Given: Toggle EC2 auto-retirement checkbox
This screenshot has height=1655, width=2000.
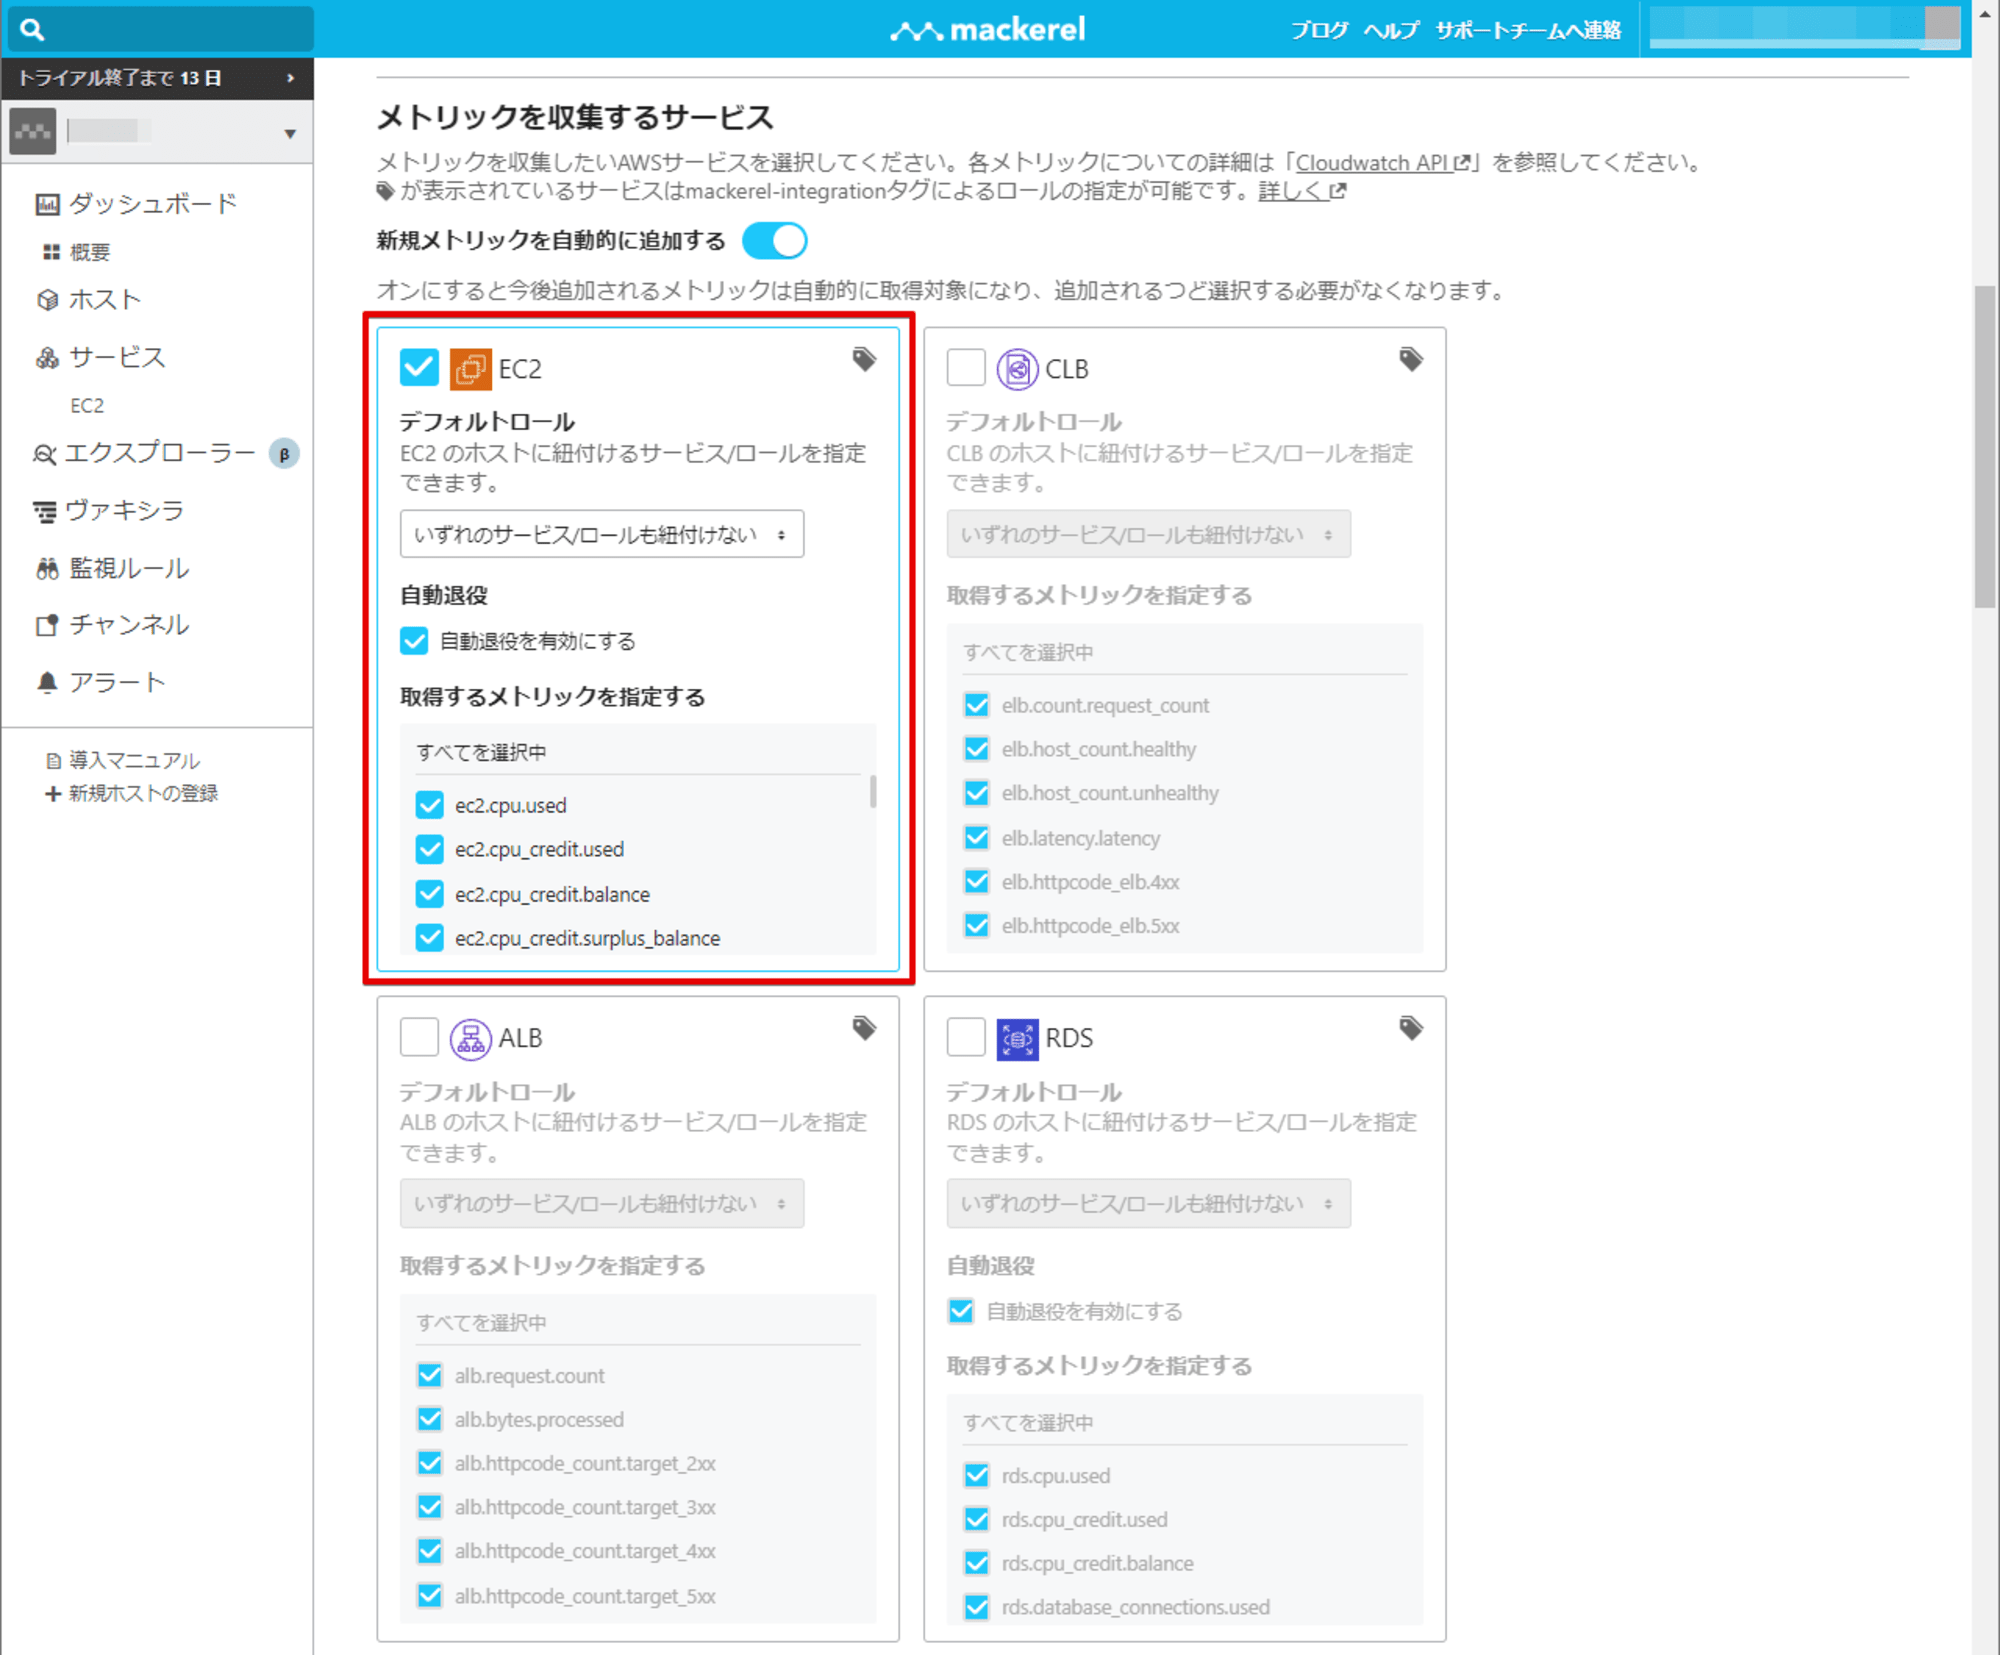Looking at the screenshot, I should 414,641.
